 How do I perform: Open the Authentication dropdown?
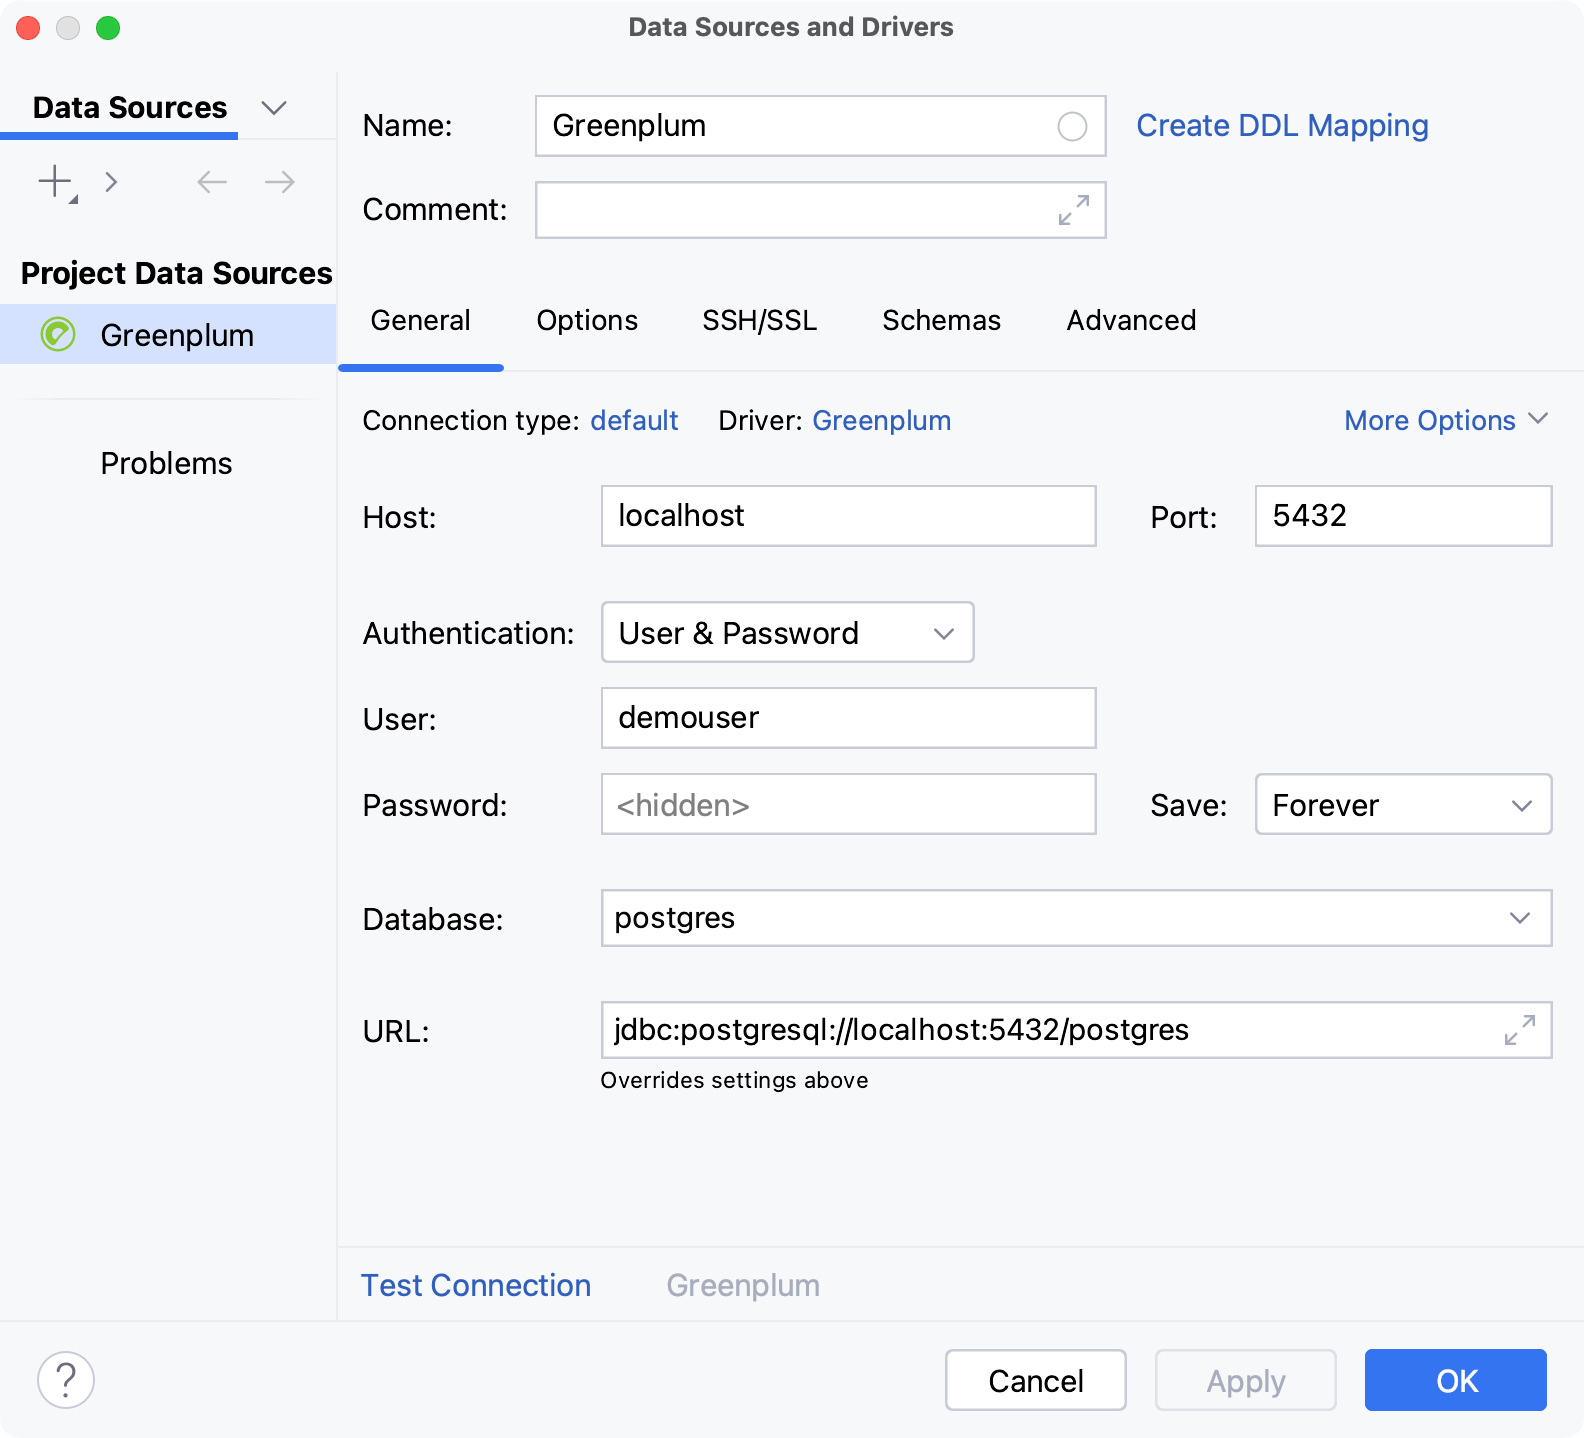pos(787,633)
